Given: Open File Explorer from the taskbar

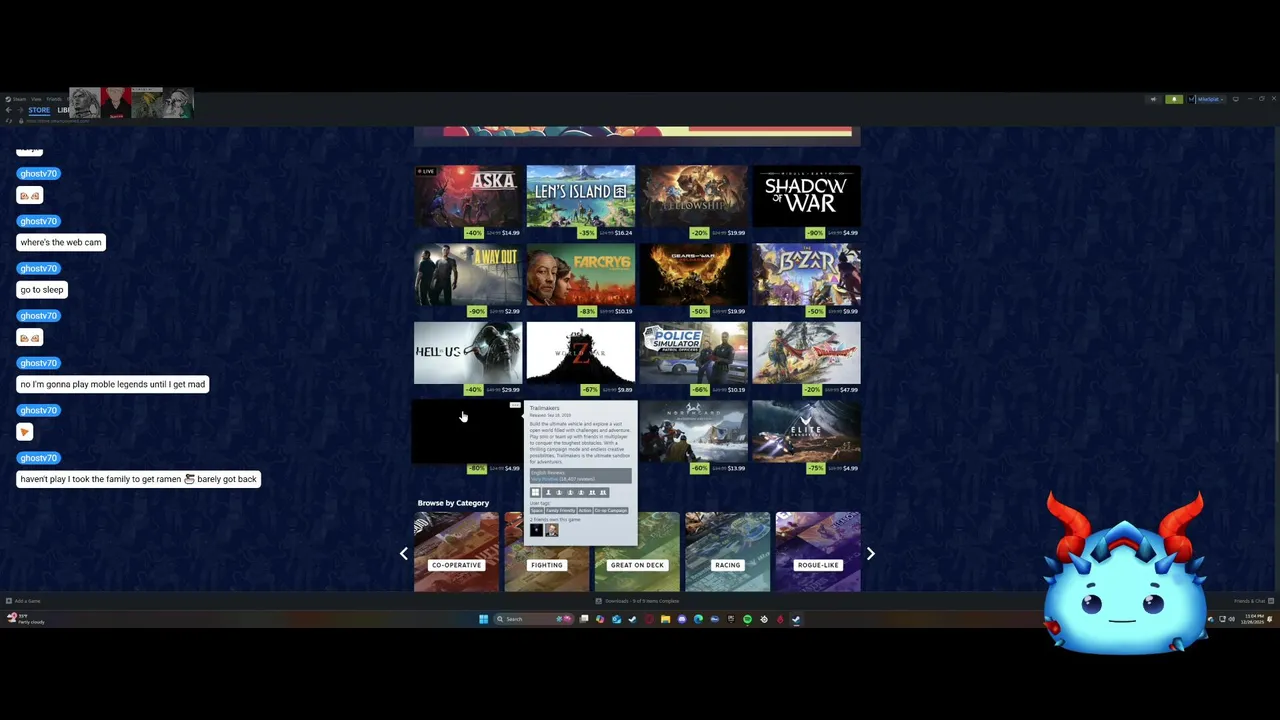Looking at the screenshot, I should point(665,619).
